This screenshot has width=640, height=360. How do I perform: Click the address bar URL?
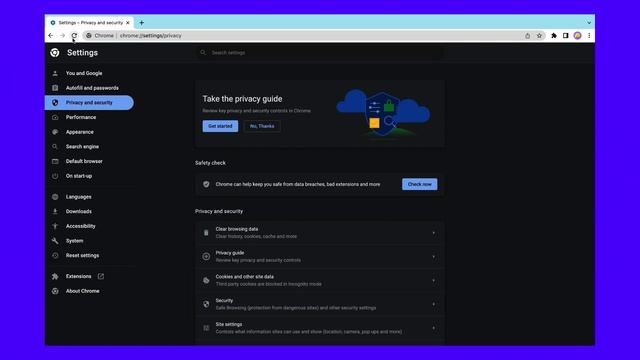[151, 36]
